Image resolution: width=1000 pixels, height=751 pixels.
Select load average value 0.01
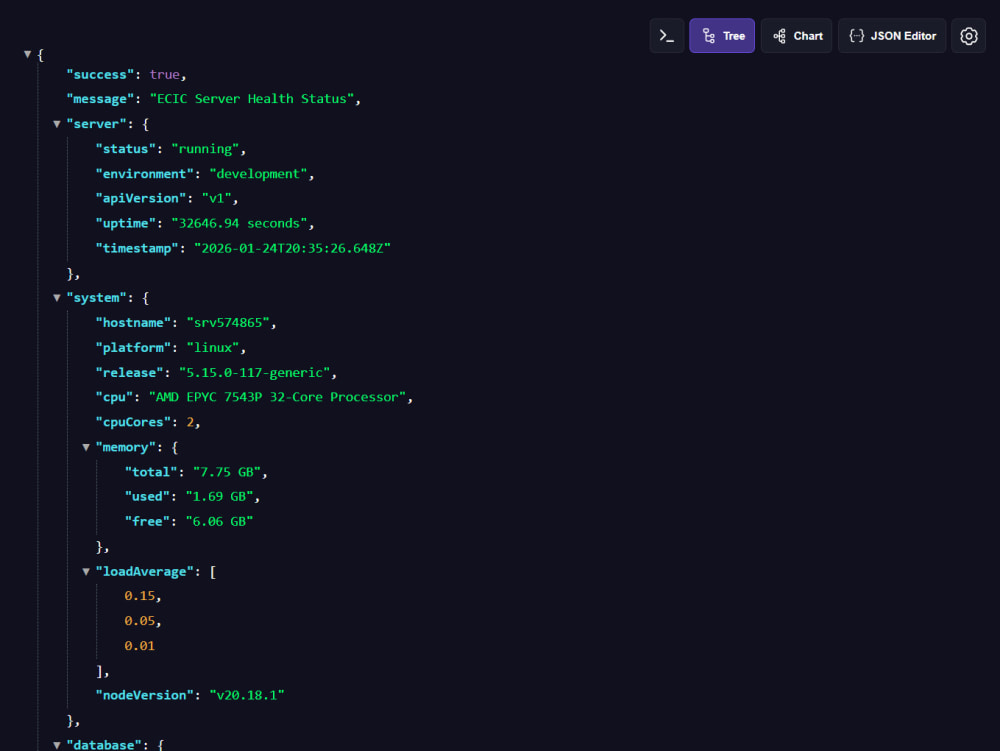click(140, 646)
